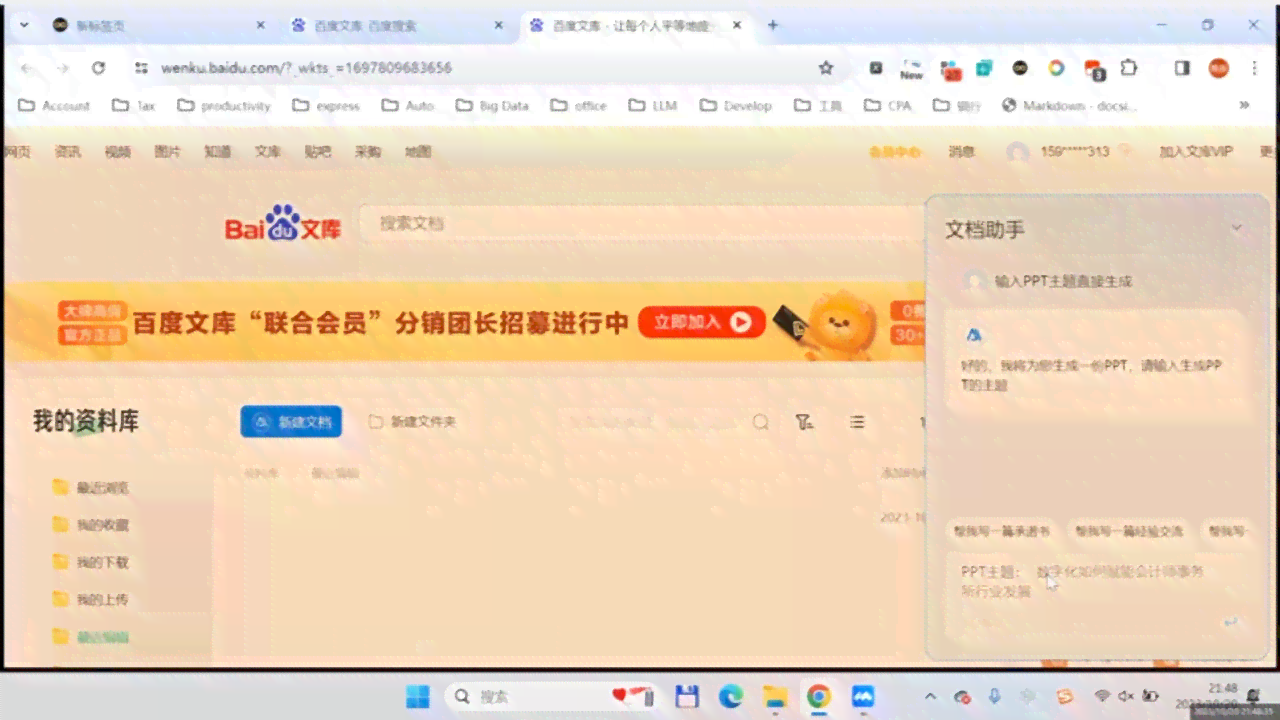Image resolution: width=1280 pixels, height=720 pixels.
Task: Show more bookmarks with the » chevron
Action: [1244, 105]
